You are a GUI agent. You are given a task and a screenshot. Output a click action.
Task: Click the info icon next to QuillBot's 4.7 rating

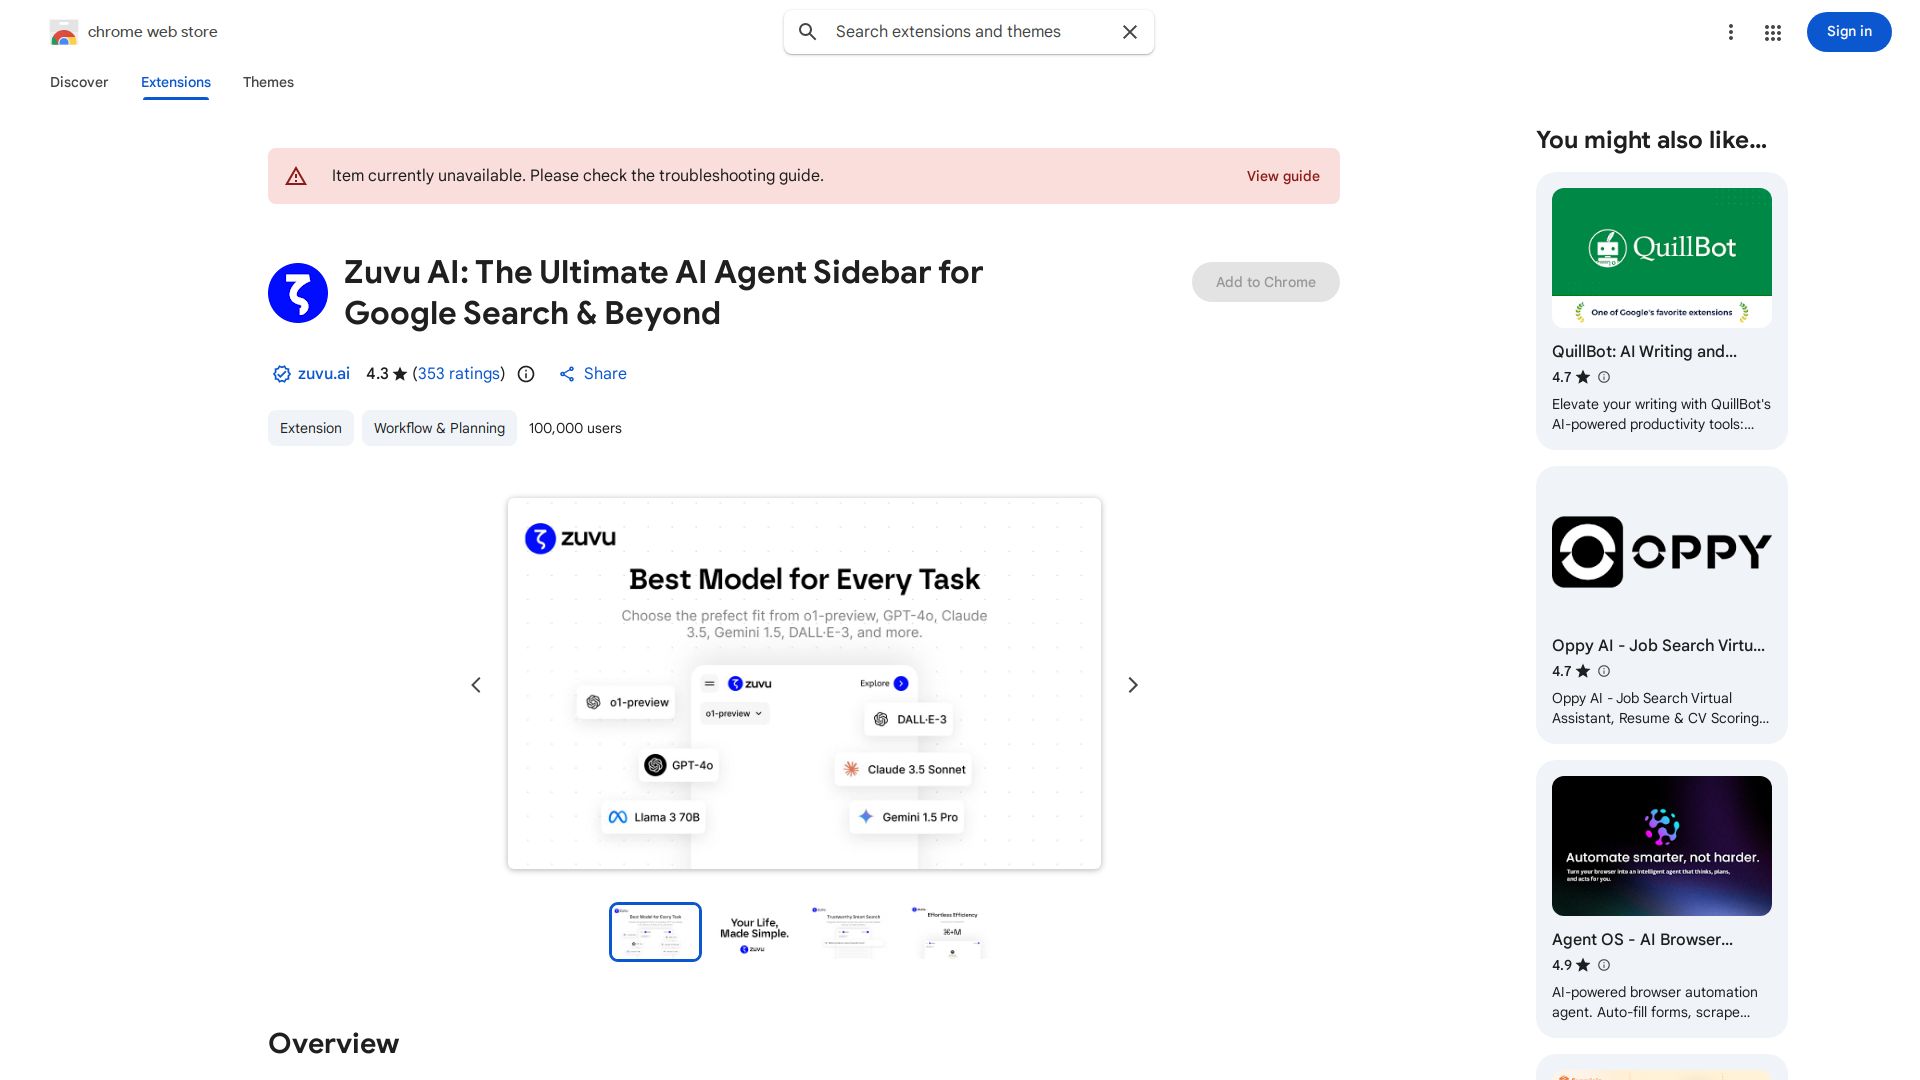point(1603,377)
